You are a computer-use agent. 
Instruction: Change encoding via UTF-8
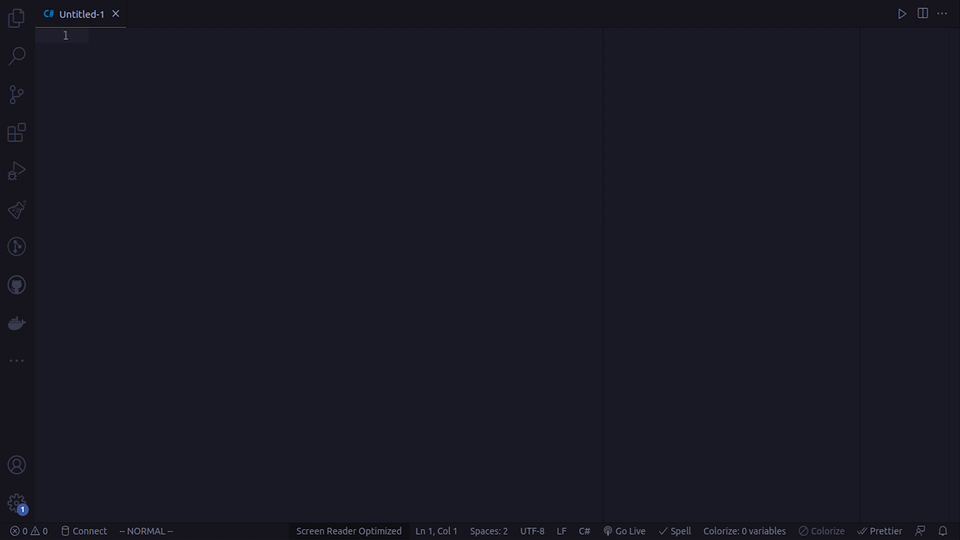click(532, 531)
